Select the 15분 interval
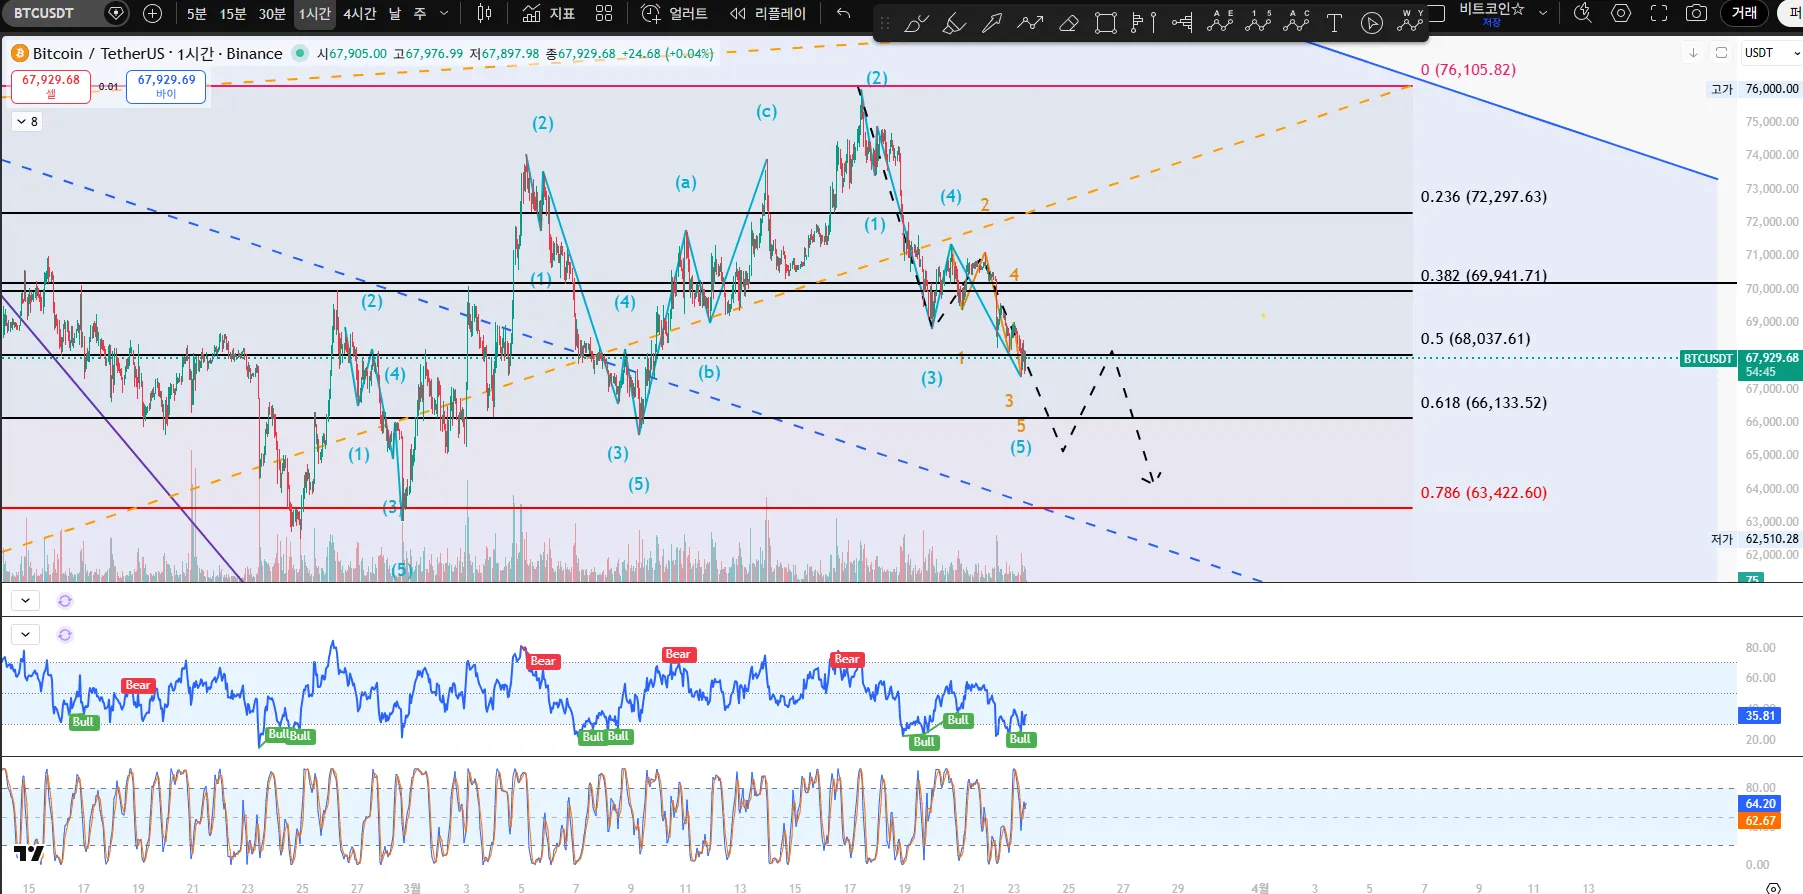The width and height of the screenshot is (1803, 894). [x=232, y=13]
